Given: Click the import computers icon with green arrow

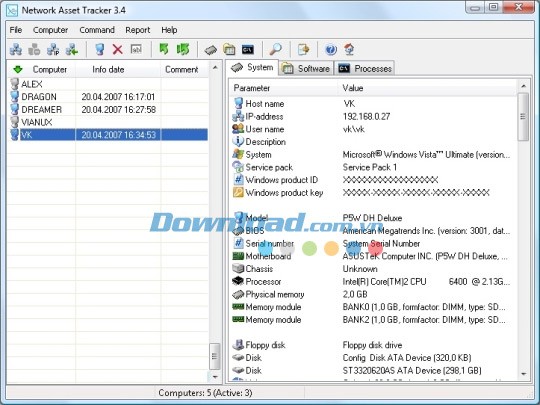Looking at the screenshot, I should pos(72,50).
